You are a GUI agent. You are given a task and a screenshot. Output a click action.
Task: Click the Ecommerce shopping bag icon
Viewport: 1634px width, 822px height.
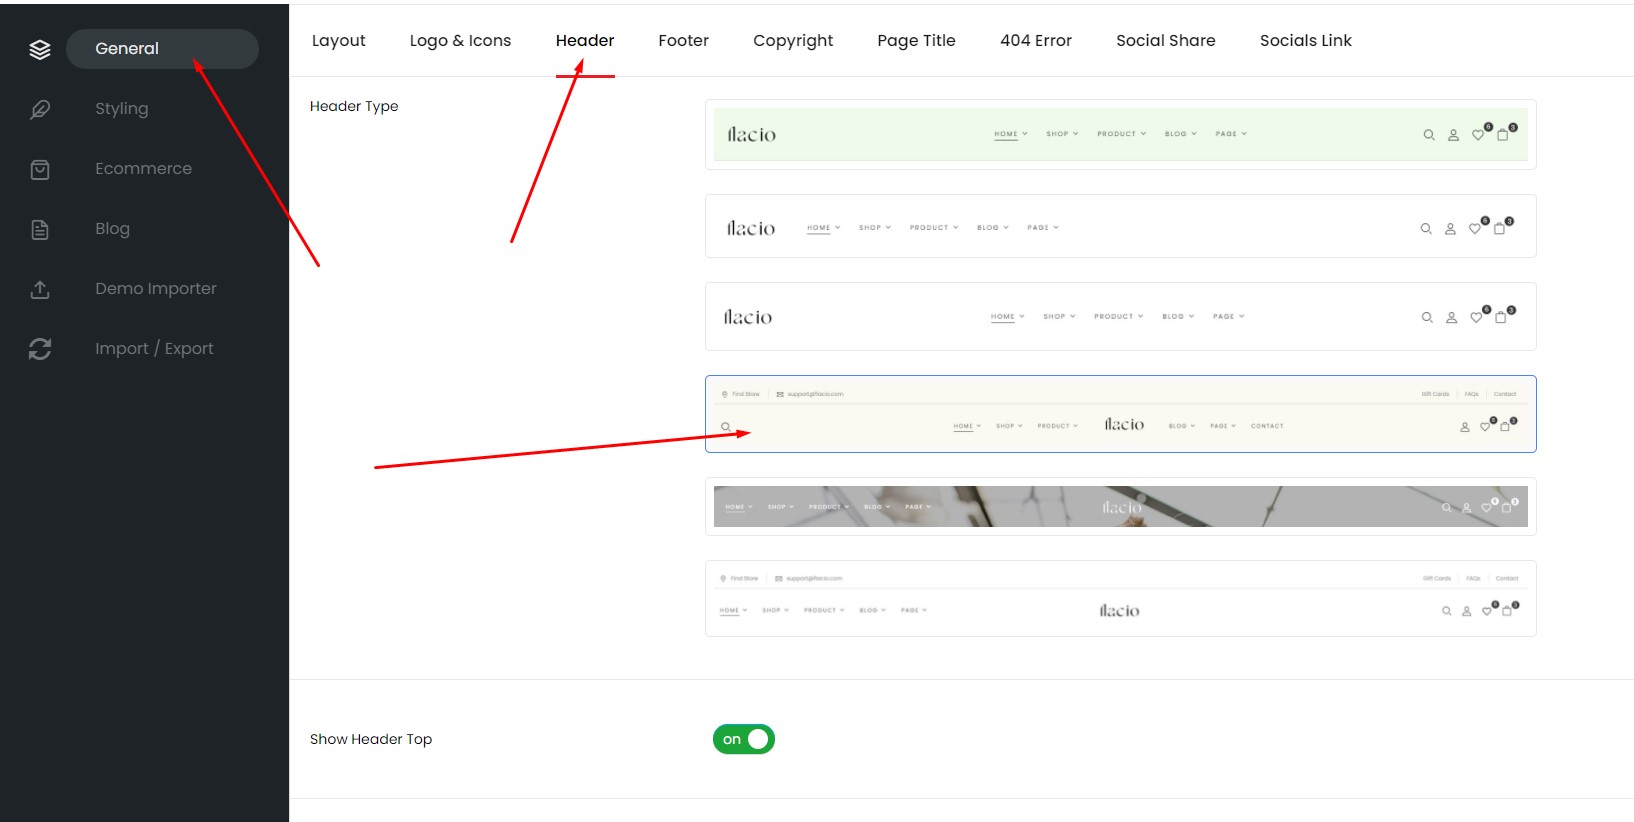point(40,169)
